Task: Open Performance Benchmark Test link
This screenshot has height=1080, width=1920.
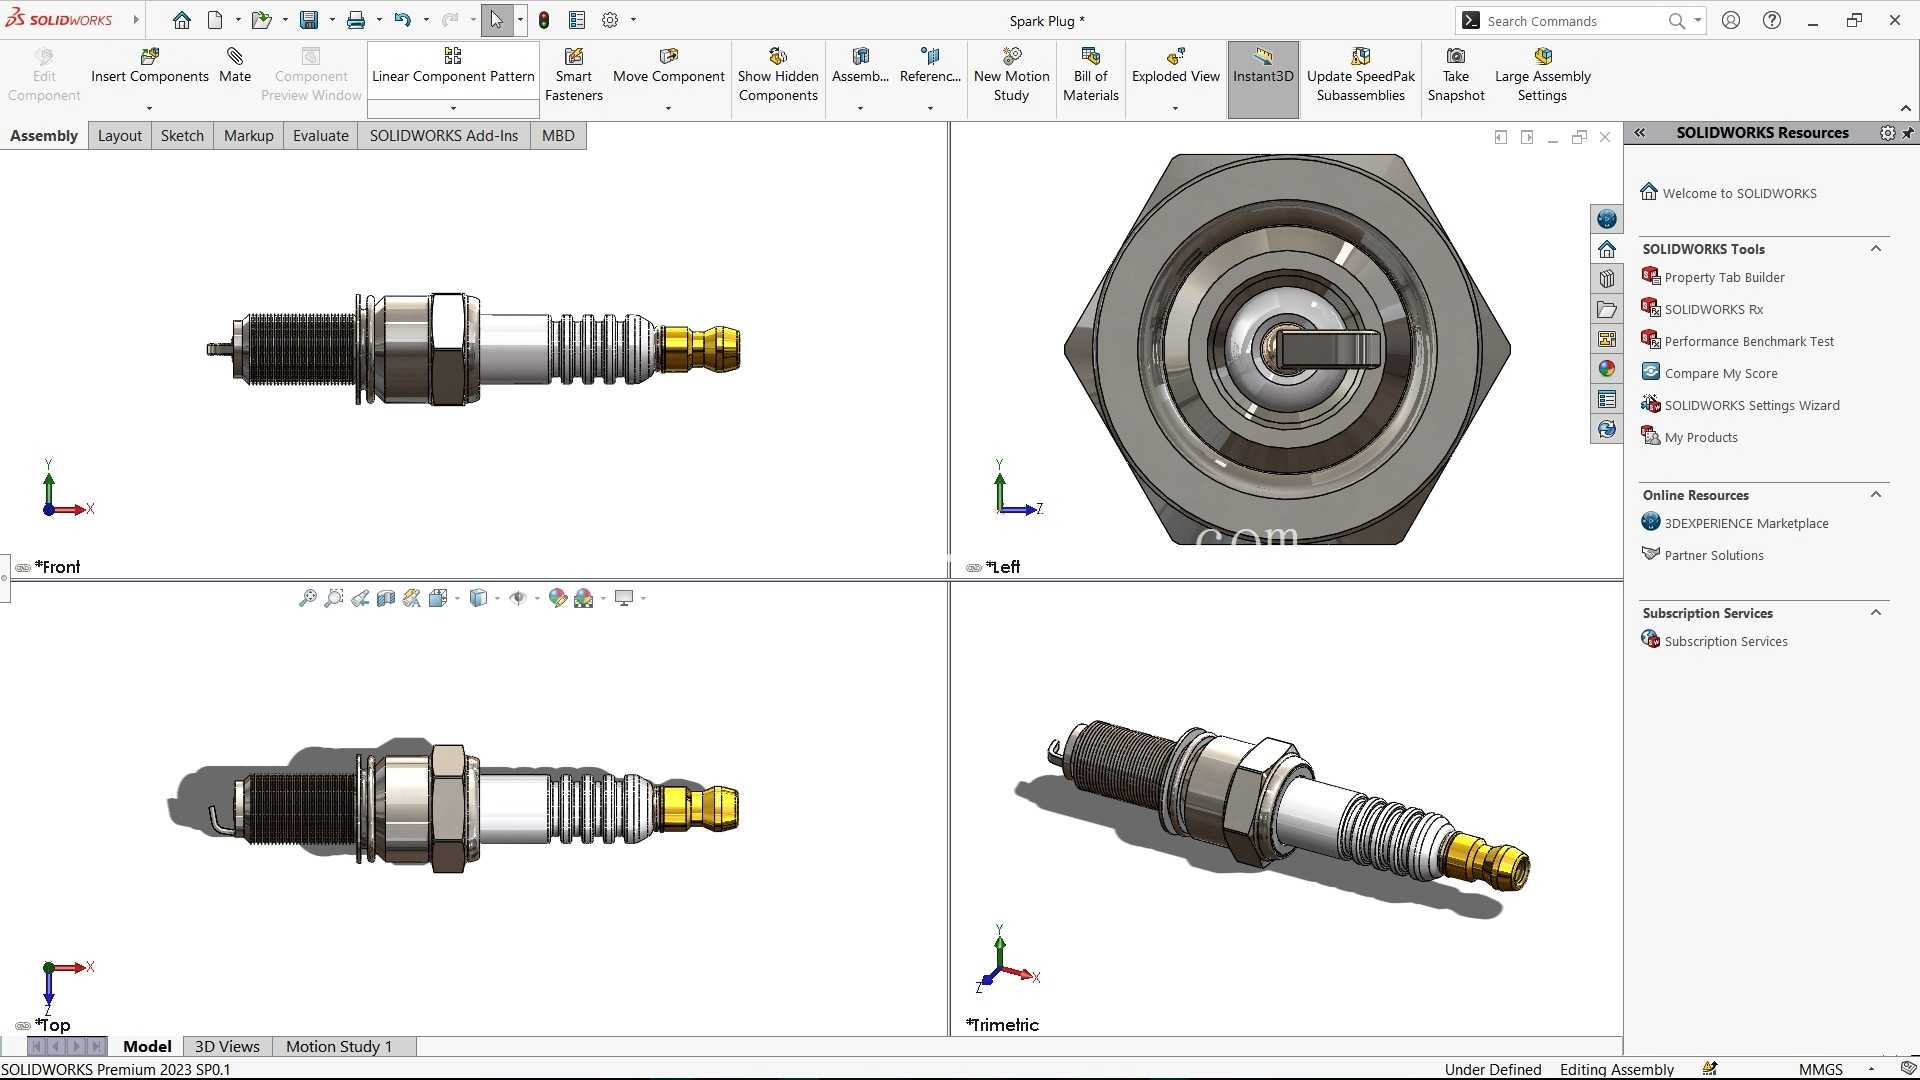Action: click(x=1749, y=341)
